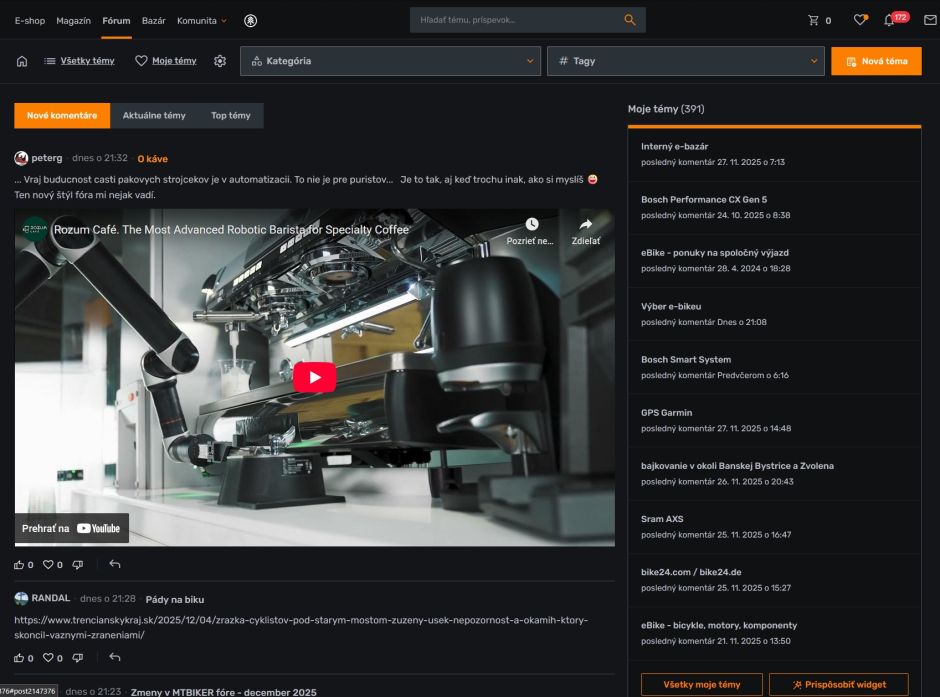Click the Nová téma button
Viewport: 940px width, 697px height.
coord(876,61)
